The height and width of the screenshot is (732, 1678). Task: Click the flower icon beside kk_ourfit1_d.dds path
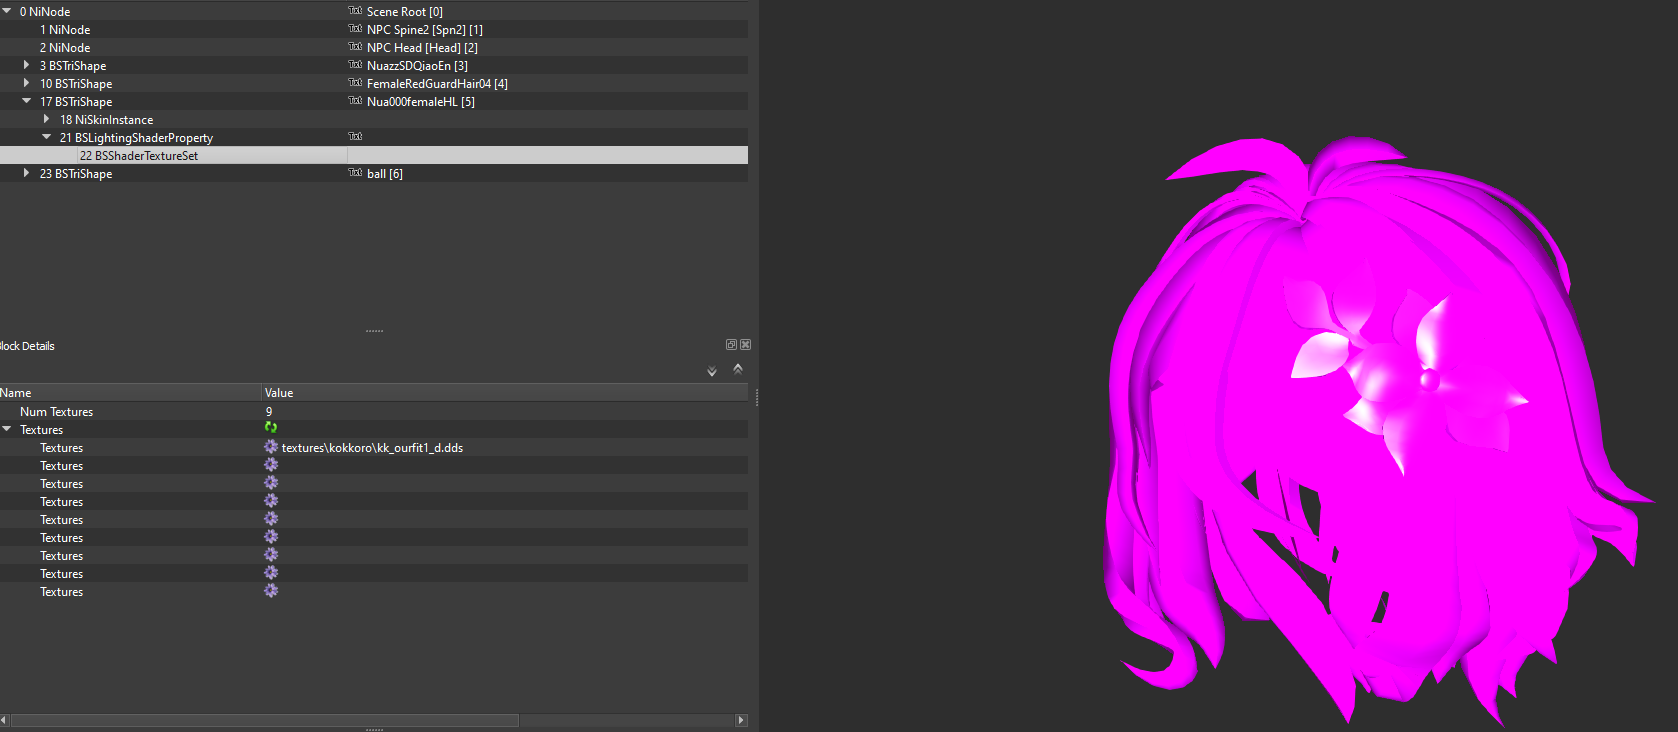[271, 447]
